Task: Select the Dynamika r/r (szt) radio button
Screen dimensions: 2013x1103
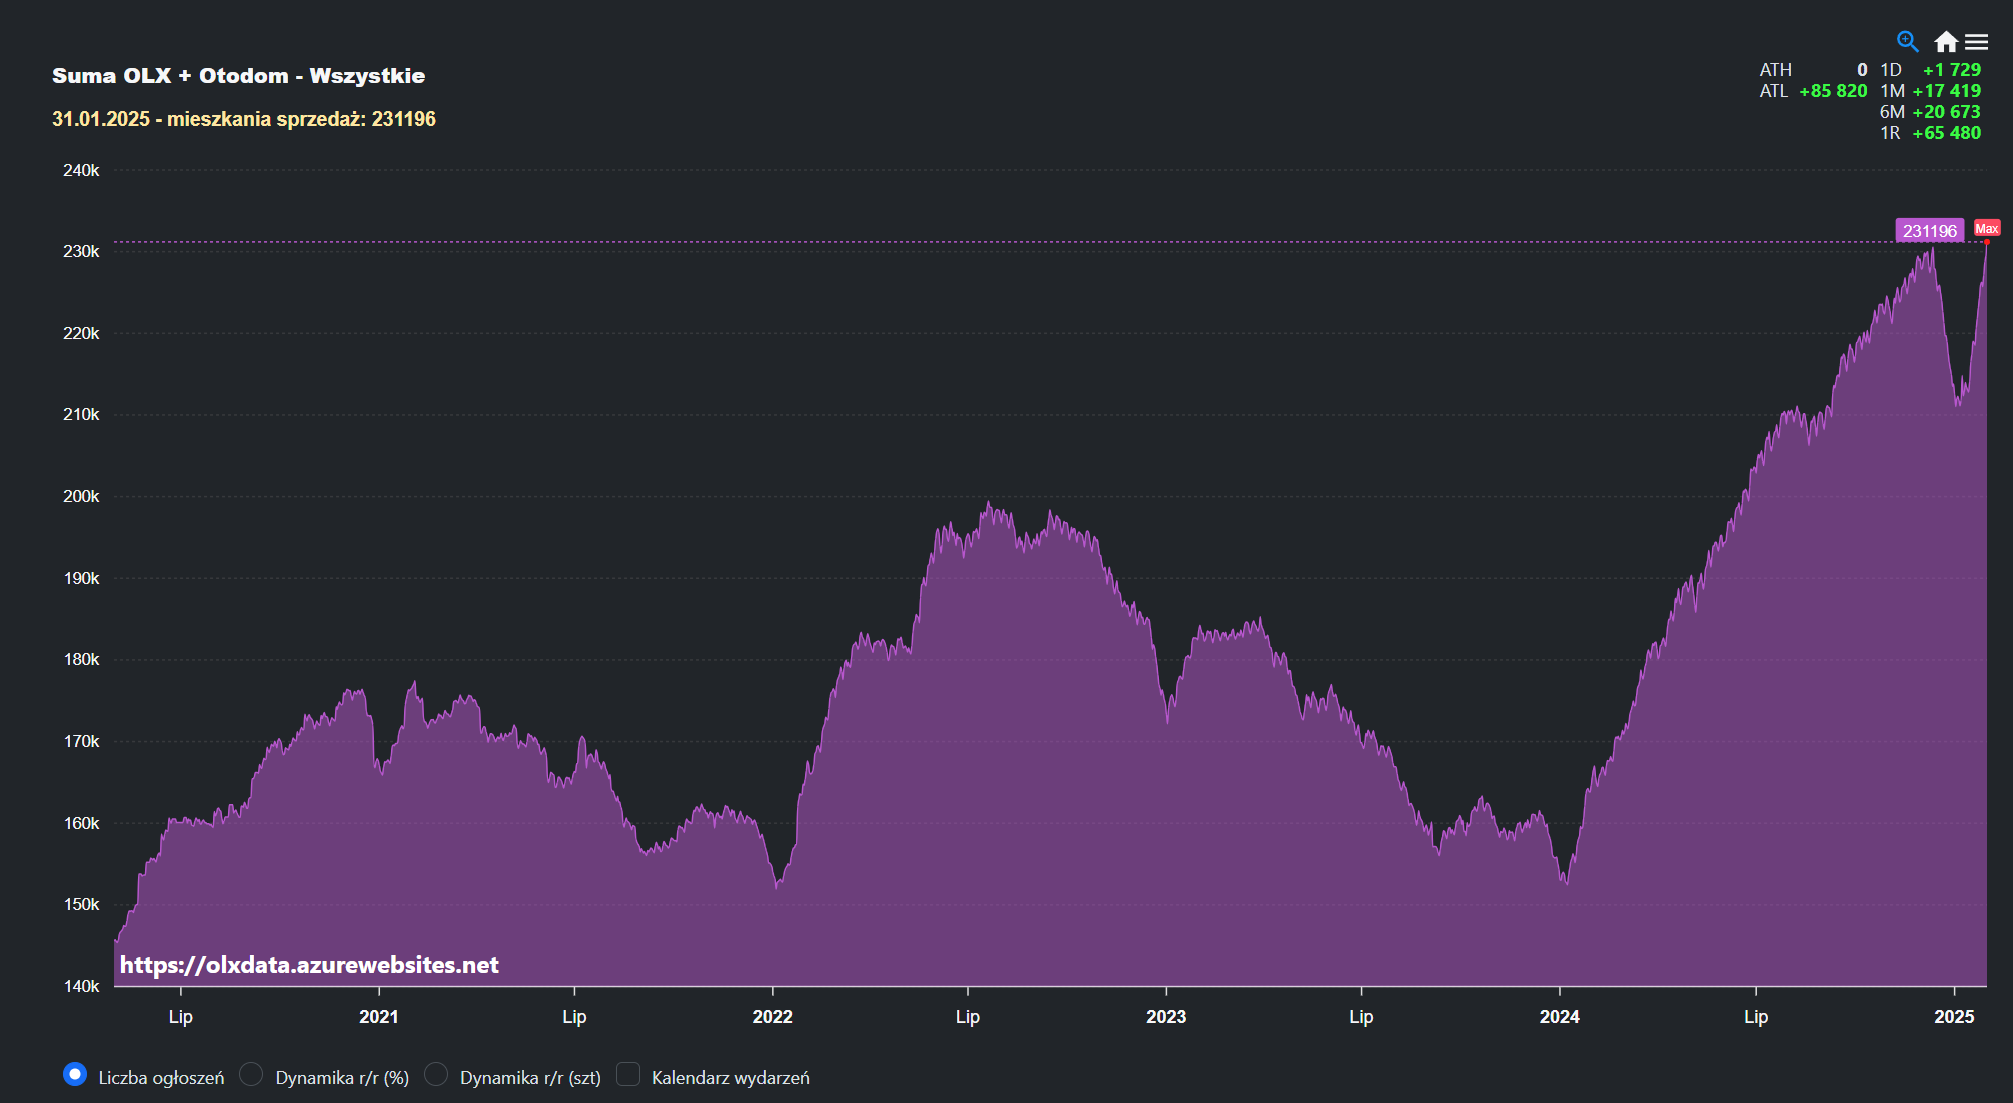Action: [436, 1075]
